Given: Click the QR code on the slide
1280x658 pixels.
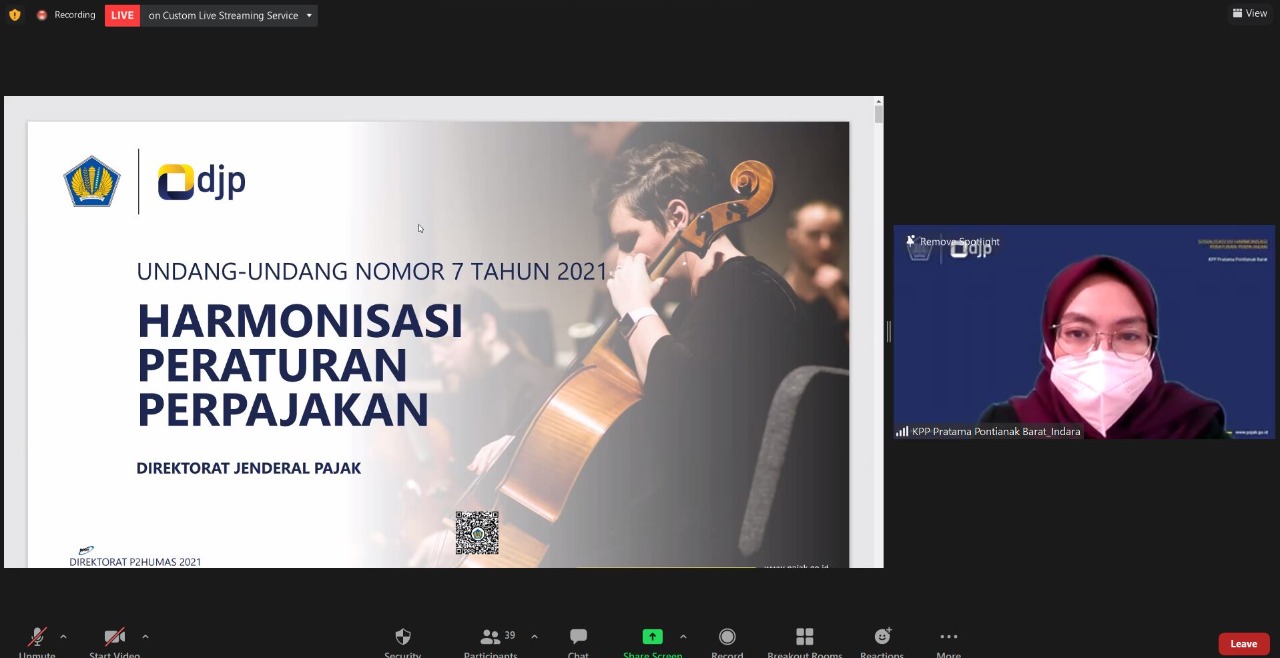Looking at the screenshot, I should point(477,532).
